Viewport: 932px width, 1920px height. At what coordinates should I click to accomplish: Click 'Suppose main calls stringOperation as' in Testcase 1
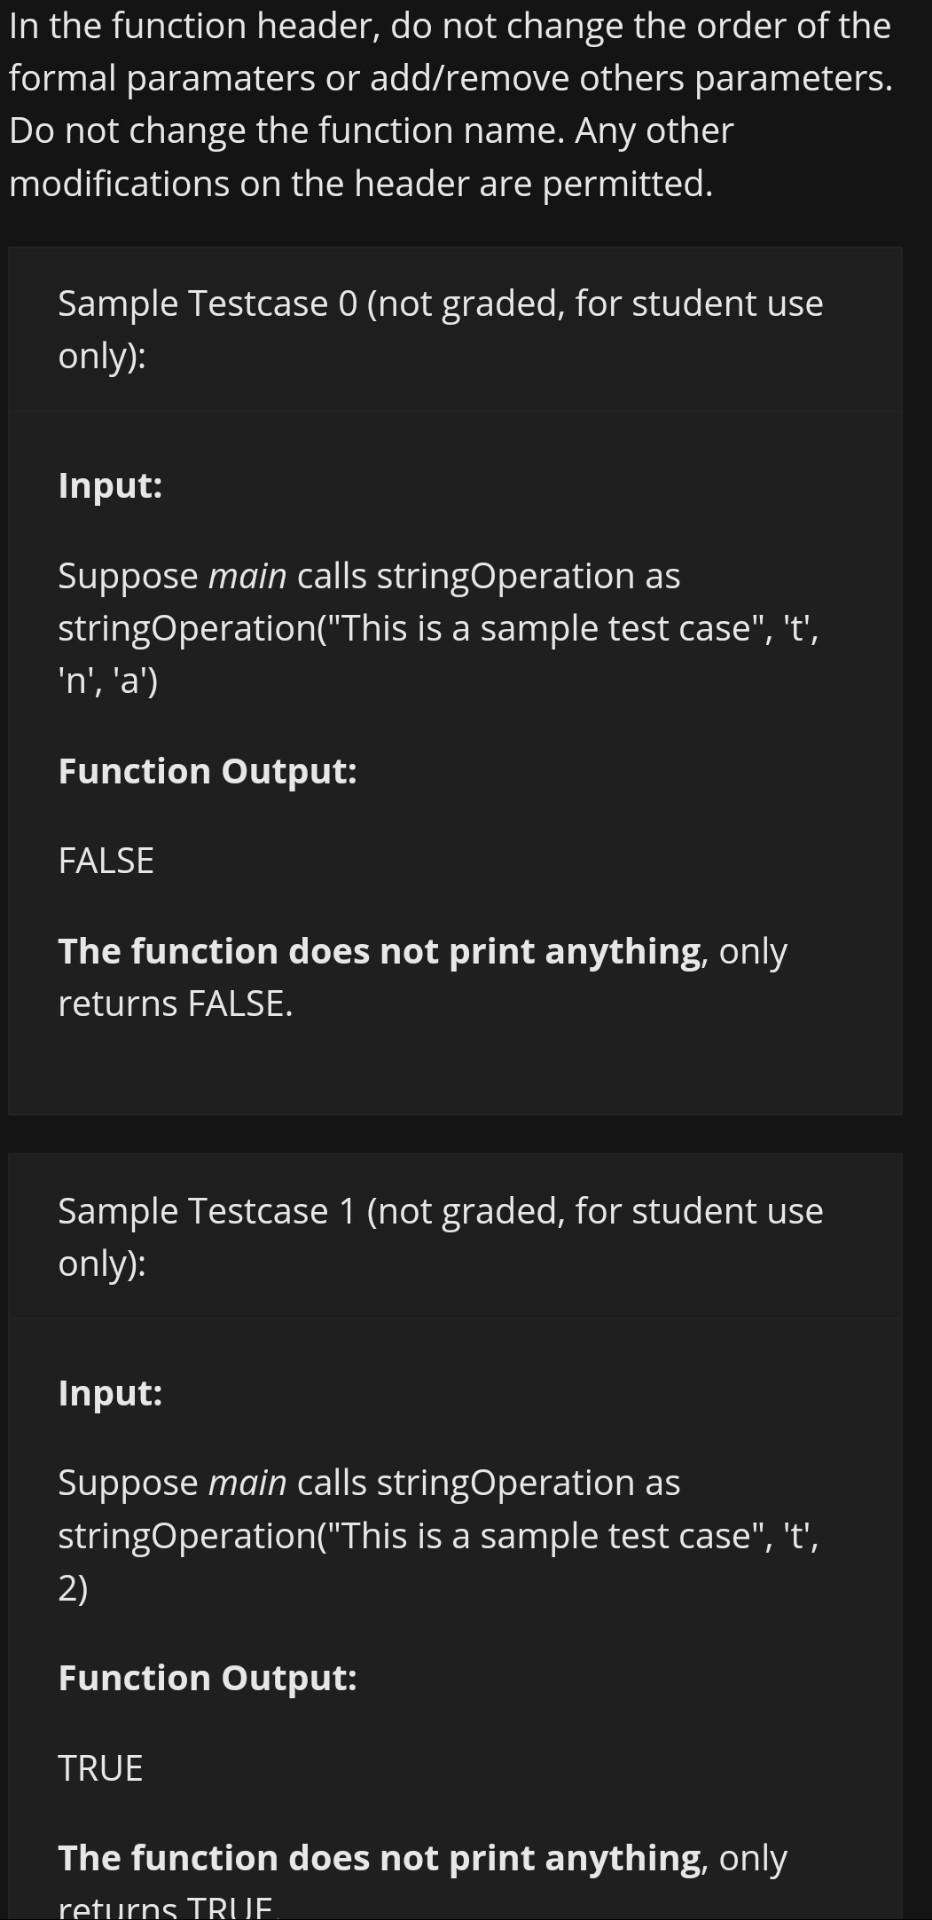click(369, 1483)
